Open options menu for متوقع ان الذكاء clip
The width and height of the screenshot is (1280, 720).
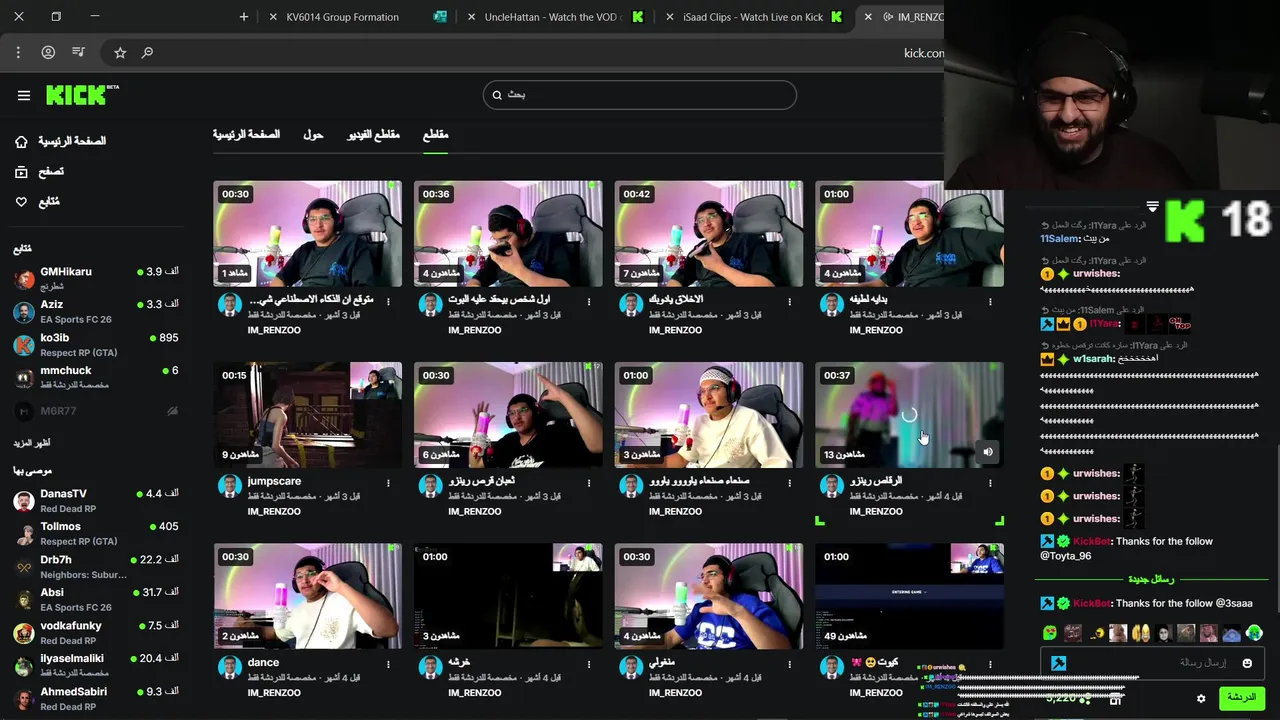(388, 301)
